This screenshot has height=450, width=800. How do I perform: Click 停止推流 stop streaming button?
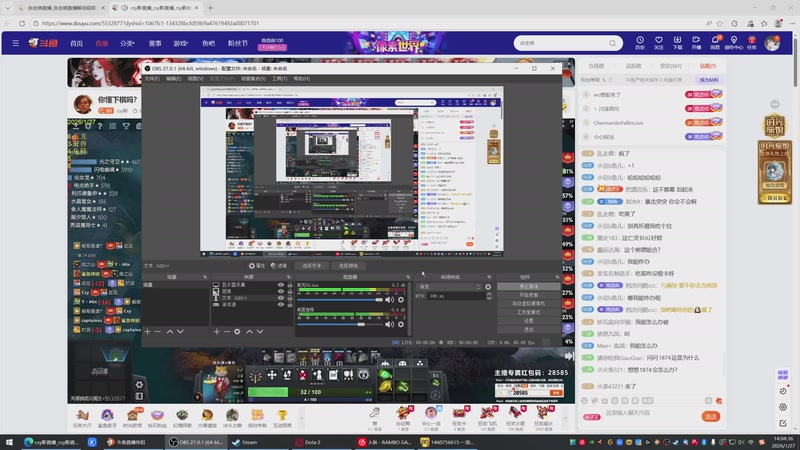[529, 287]
